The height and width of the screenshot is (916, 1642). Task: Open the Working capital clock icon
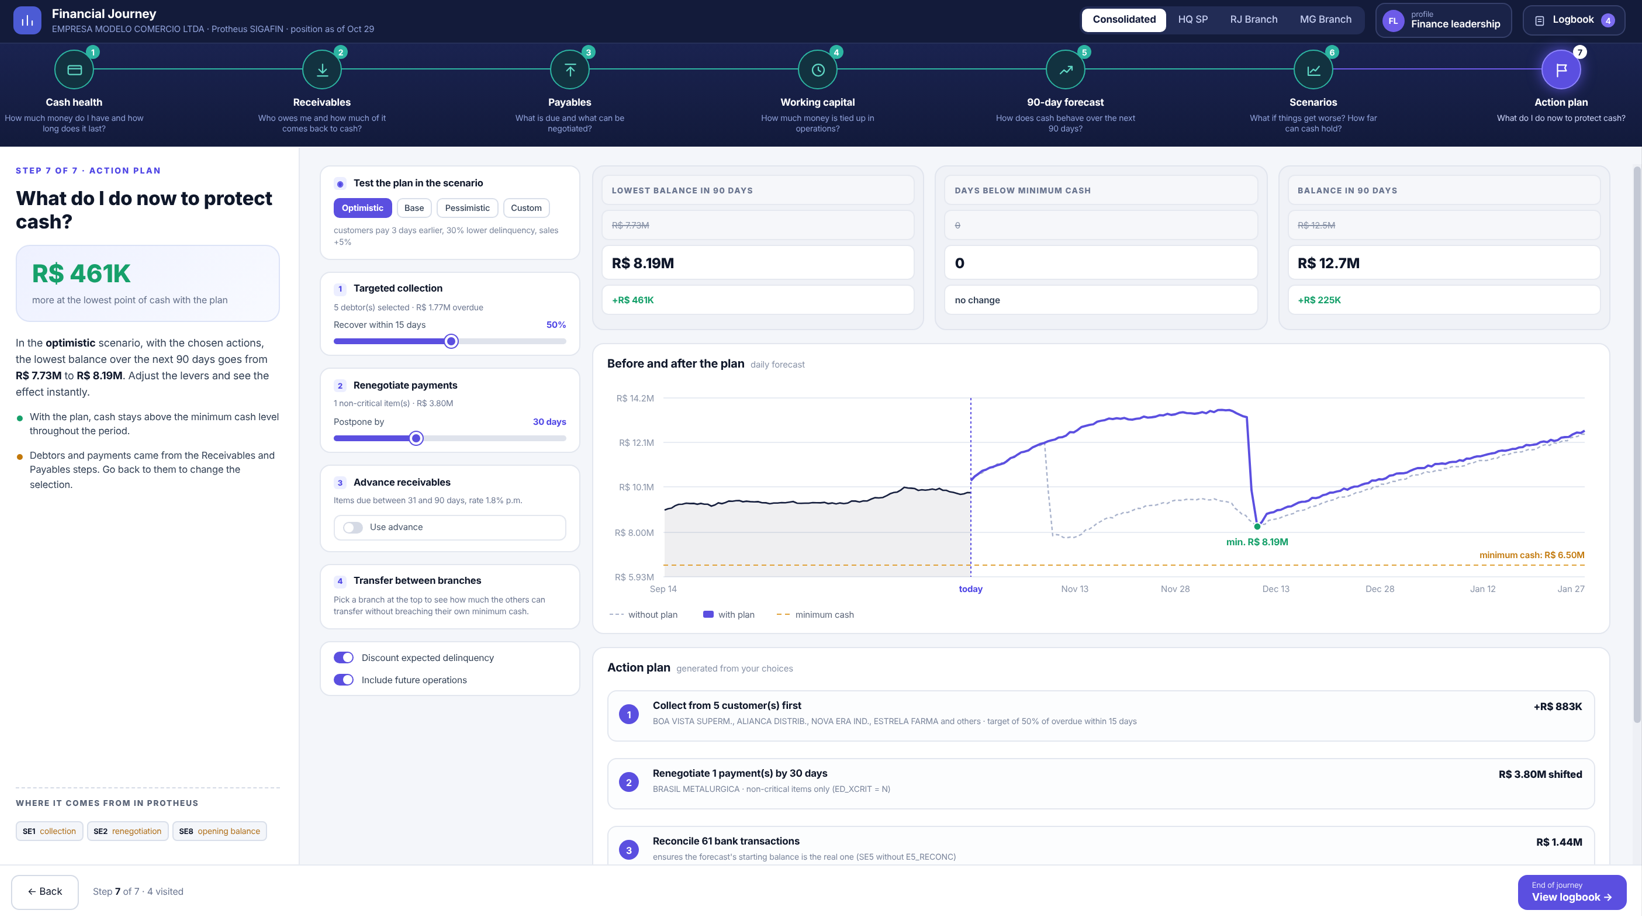[818, 70]
